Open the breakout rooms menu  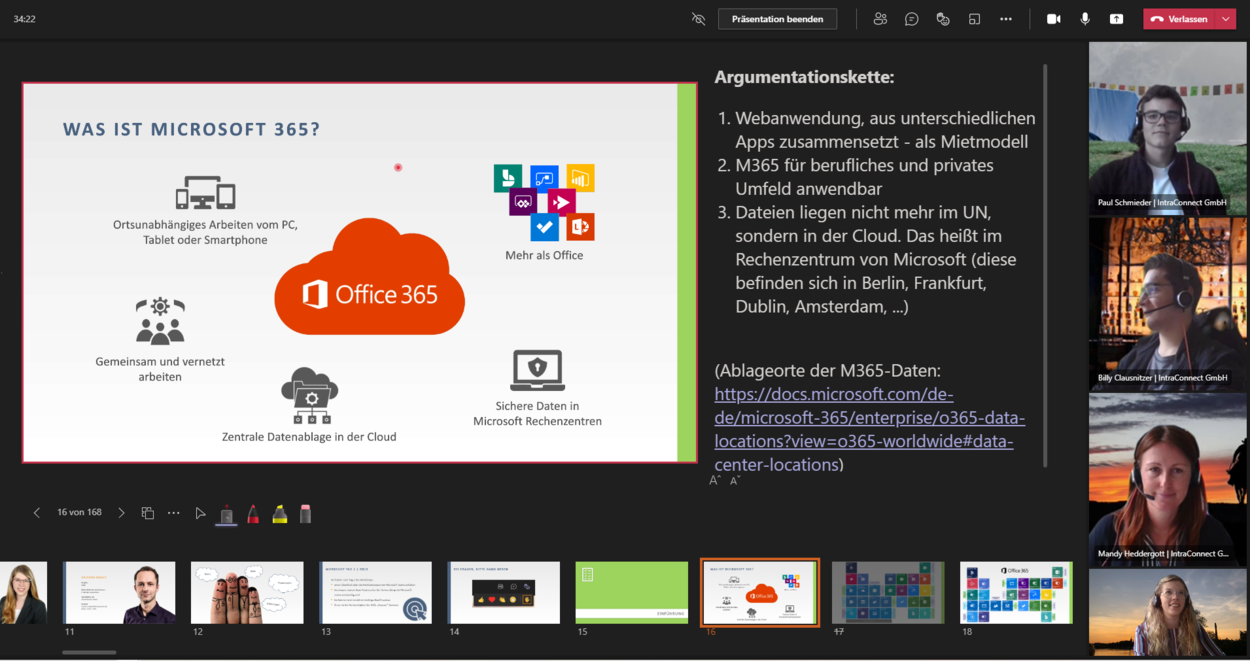[x=974, y=18]
